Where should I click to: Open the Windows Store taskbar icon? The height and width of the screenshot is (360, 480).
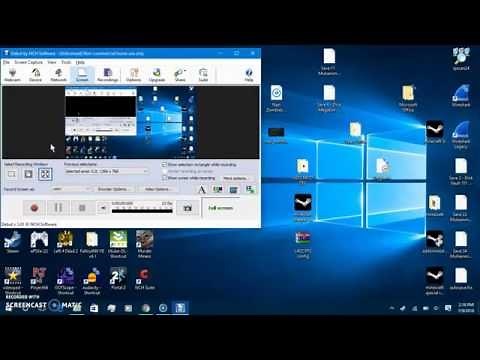94,308
